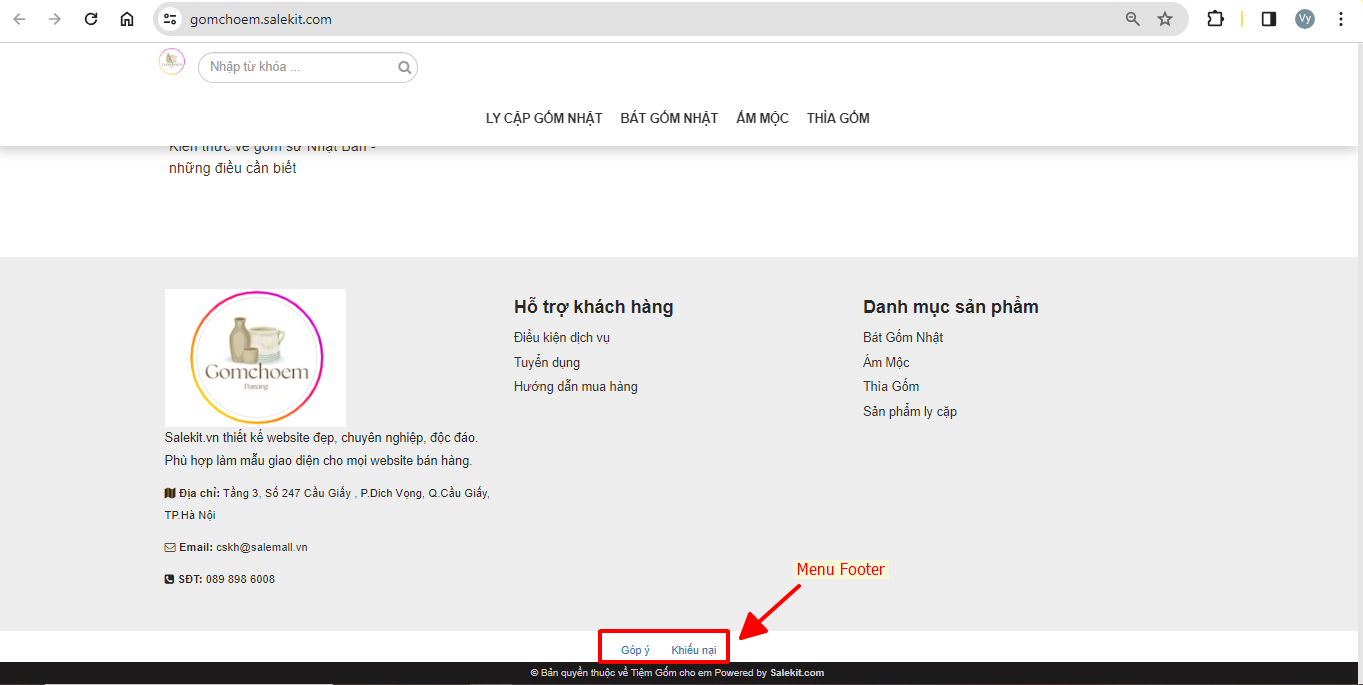The height and width of the screenshot is (685, 1363).
Task: Focus the keyword search input field
Action: pos(298,67)
